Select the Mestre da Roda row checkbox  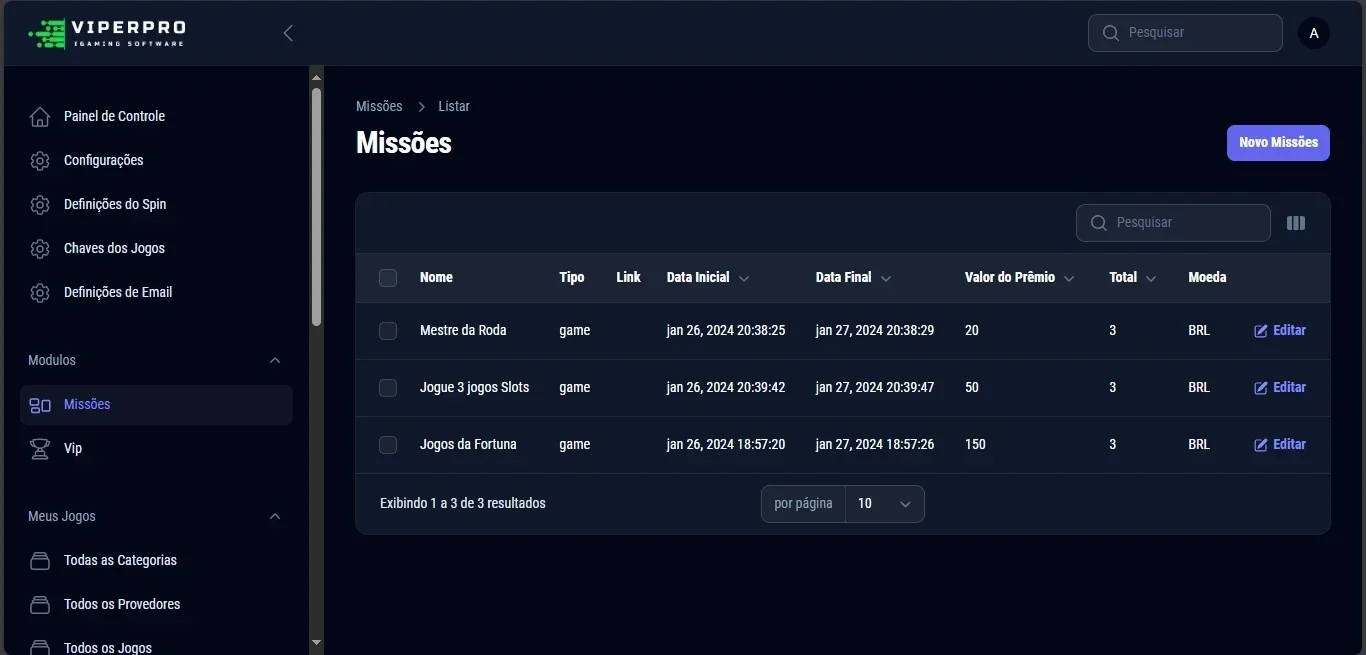(388, 331)
